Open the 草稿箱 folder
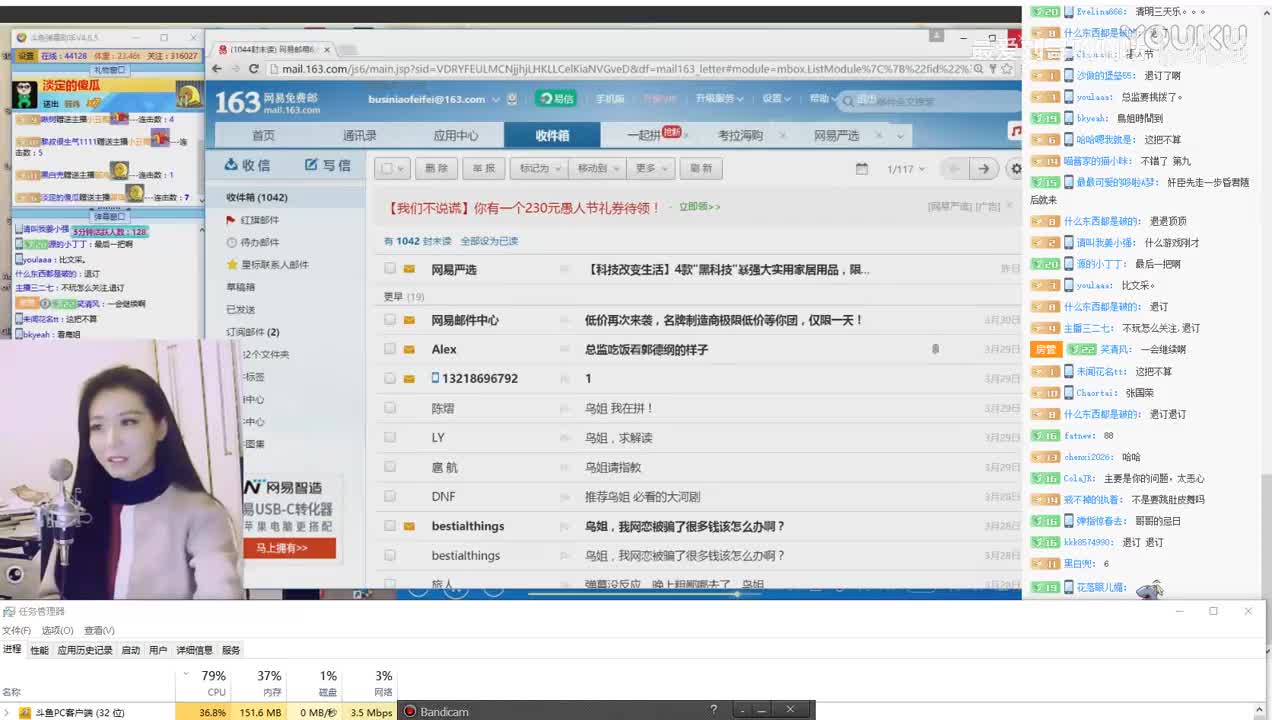The image size is (1272, 720). click(x=240, y=287)
